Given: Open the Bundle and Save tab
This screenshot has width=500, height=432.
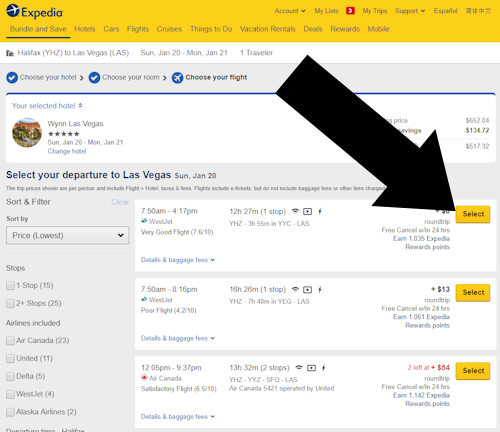Looking at the screenshot, I should (38, 29).
